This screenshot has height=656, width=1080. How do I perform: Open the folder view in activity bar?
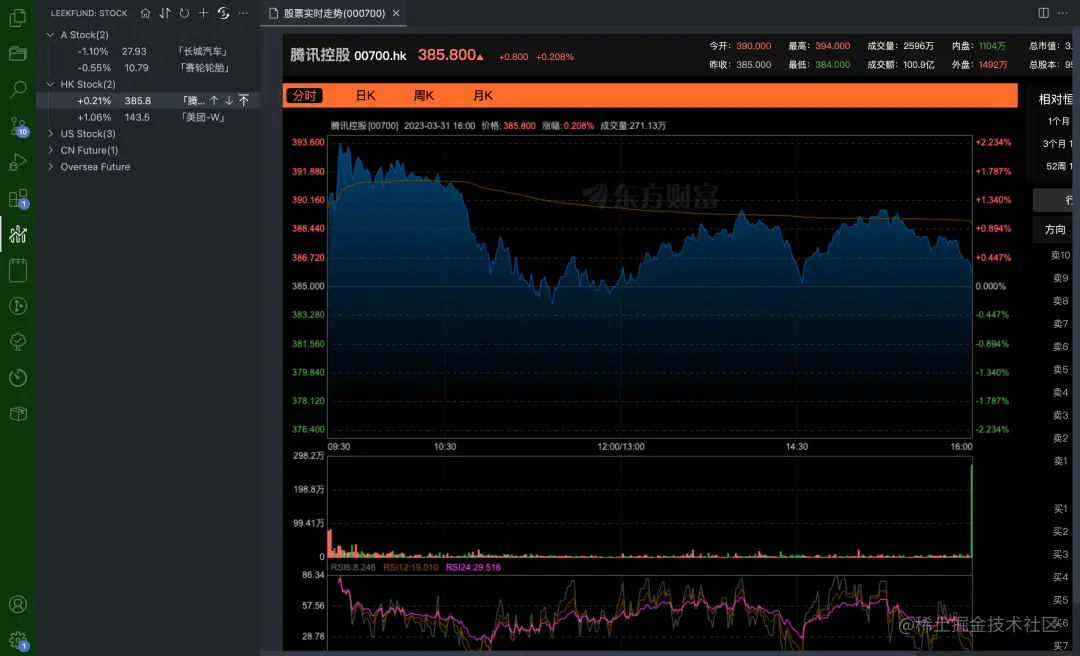(x=18, y=54)
